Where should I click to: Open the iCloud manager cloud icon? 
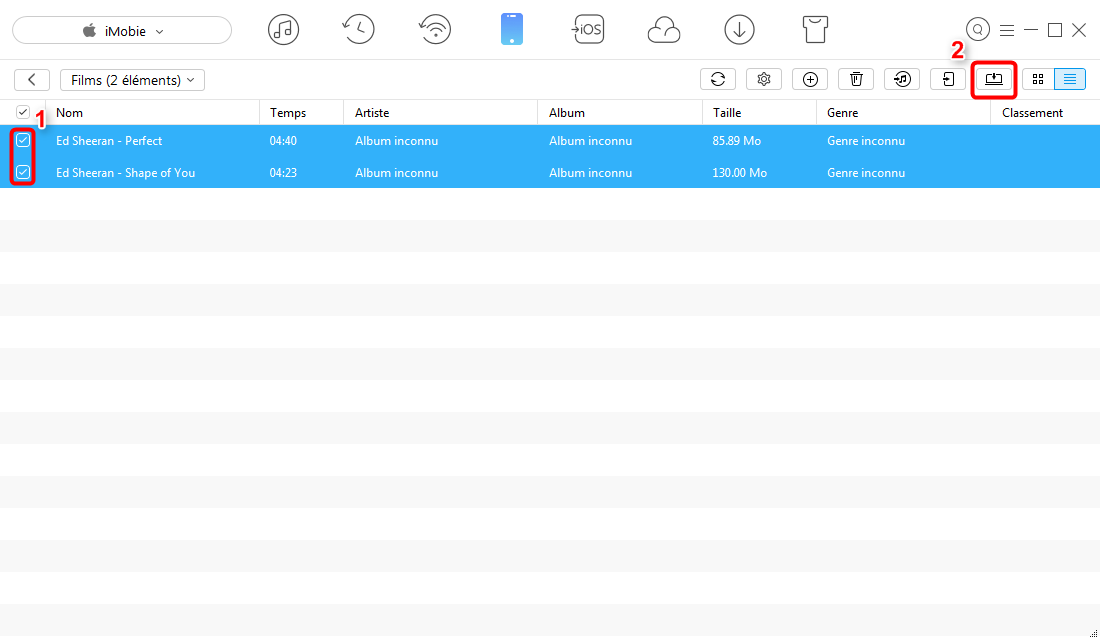(x=663, y=30)
